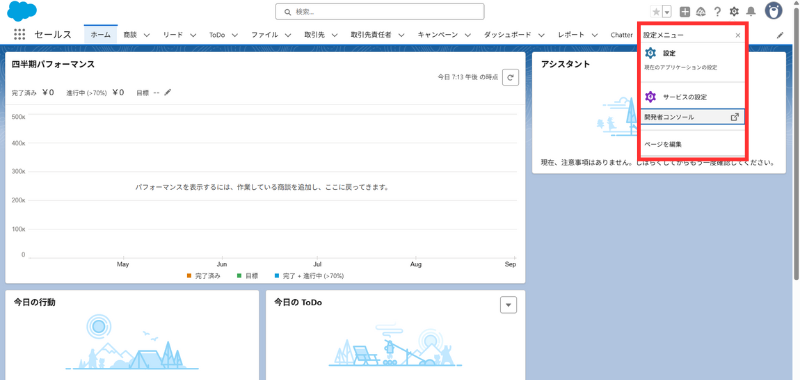800x380 pixels.
Task: Click the Trailhead guidance cloud icon
Action: [701, 12]
